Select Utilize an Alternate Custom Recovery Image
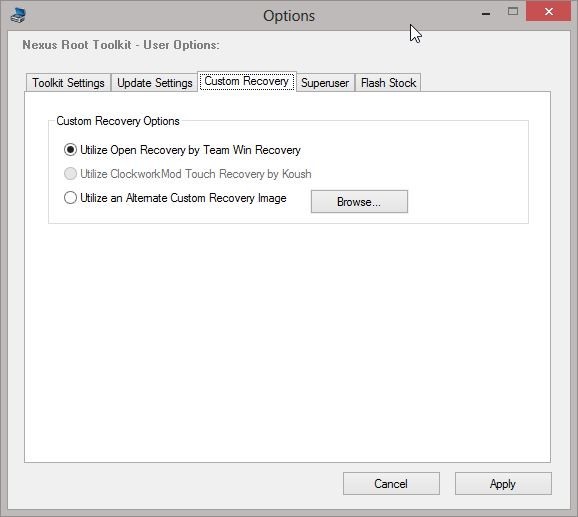This screenshot has height=517, width=578. pyautogui.click(x=175, y=198)
